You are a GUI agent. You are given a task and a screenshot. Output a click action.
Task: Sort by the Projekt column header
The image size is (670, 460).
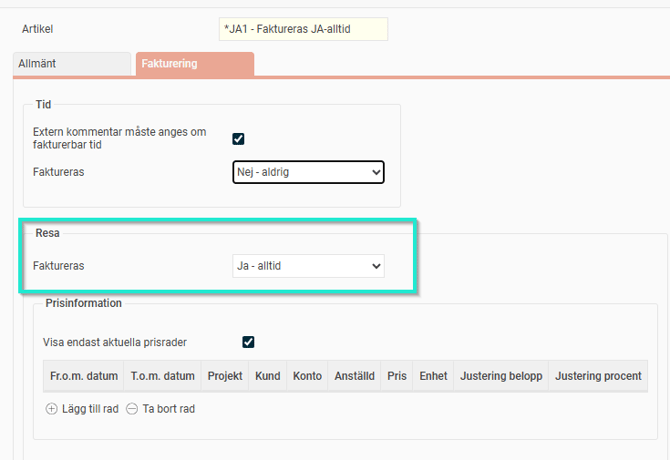tap(223, 376)
